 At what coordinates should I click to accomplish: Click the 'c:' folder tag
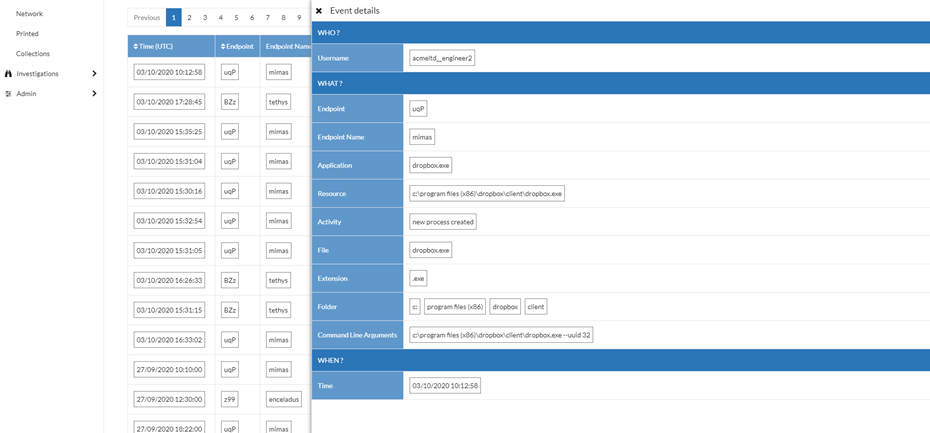pyautogui.click(x=415, y=307)
